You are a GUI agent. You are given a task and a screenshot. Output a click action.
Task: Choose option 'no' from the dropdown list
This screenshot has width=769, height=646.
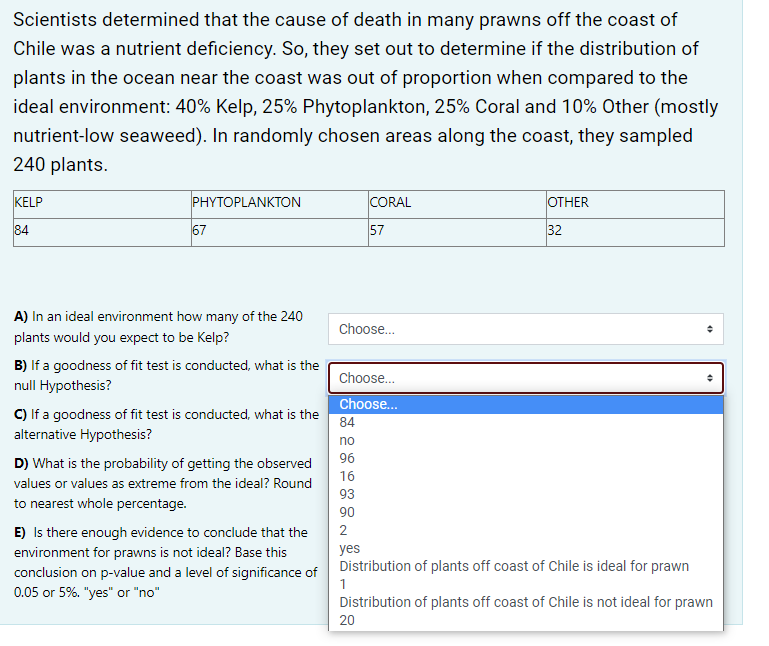point(526,440)
